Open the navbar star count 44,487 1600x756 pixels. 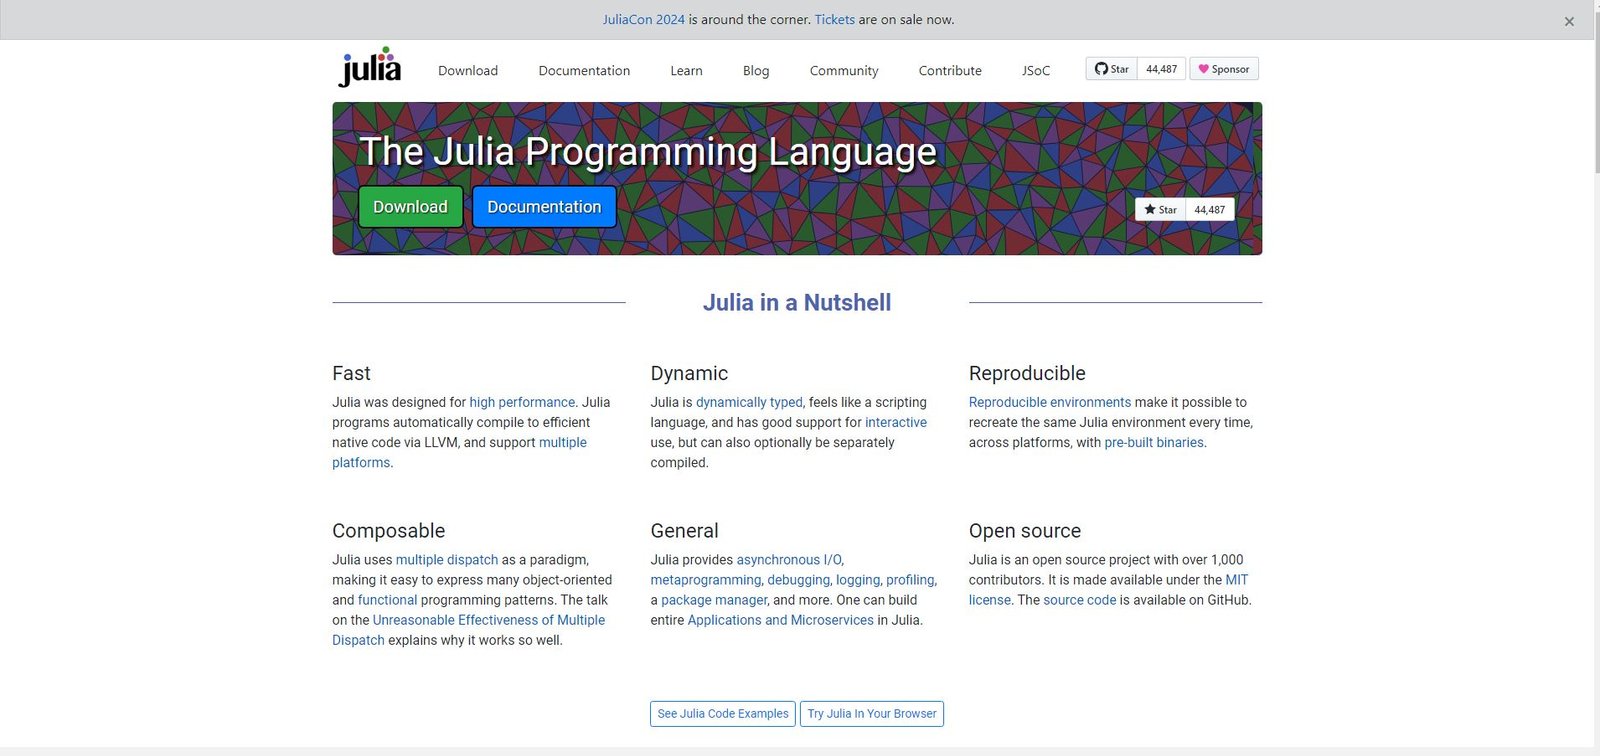tap(1161, 69)
